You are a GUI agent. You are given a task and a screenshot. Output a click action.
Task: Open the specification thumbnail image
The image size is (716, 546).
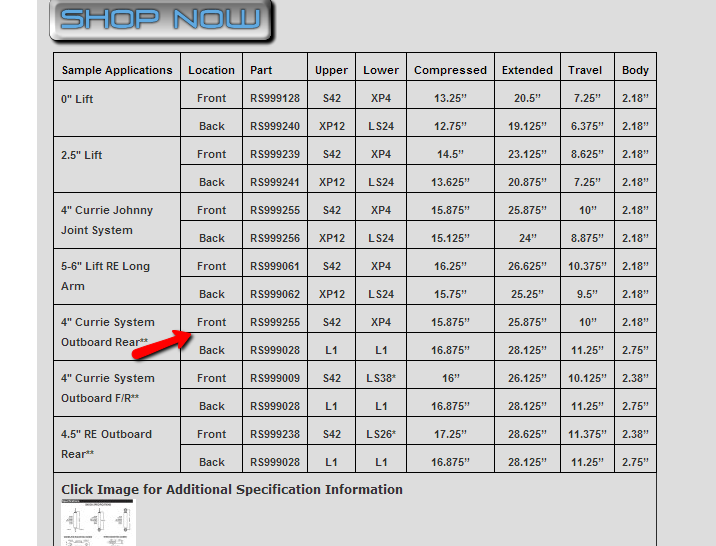pos(98,522)
